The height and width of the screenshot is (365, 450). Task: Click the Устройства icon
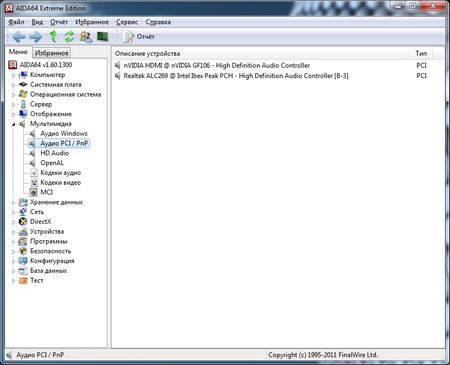pos(23,231)
